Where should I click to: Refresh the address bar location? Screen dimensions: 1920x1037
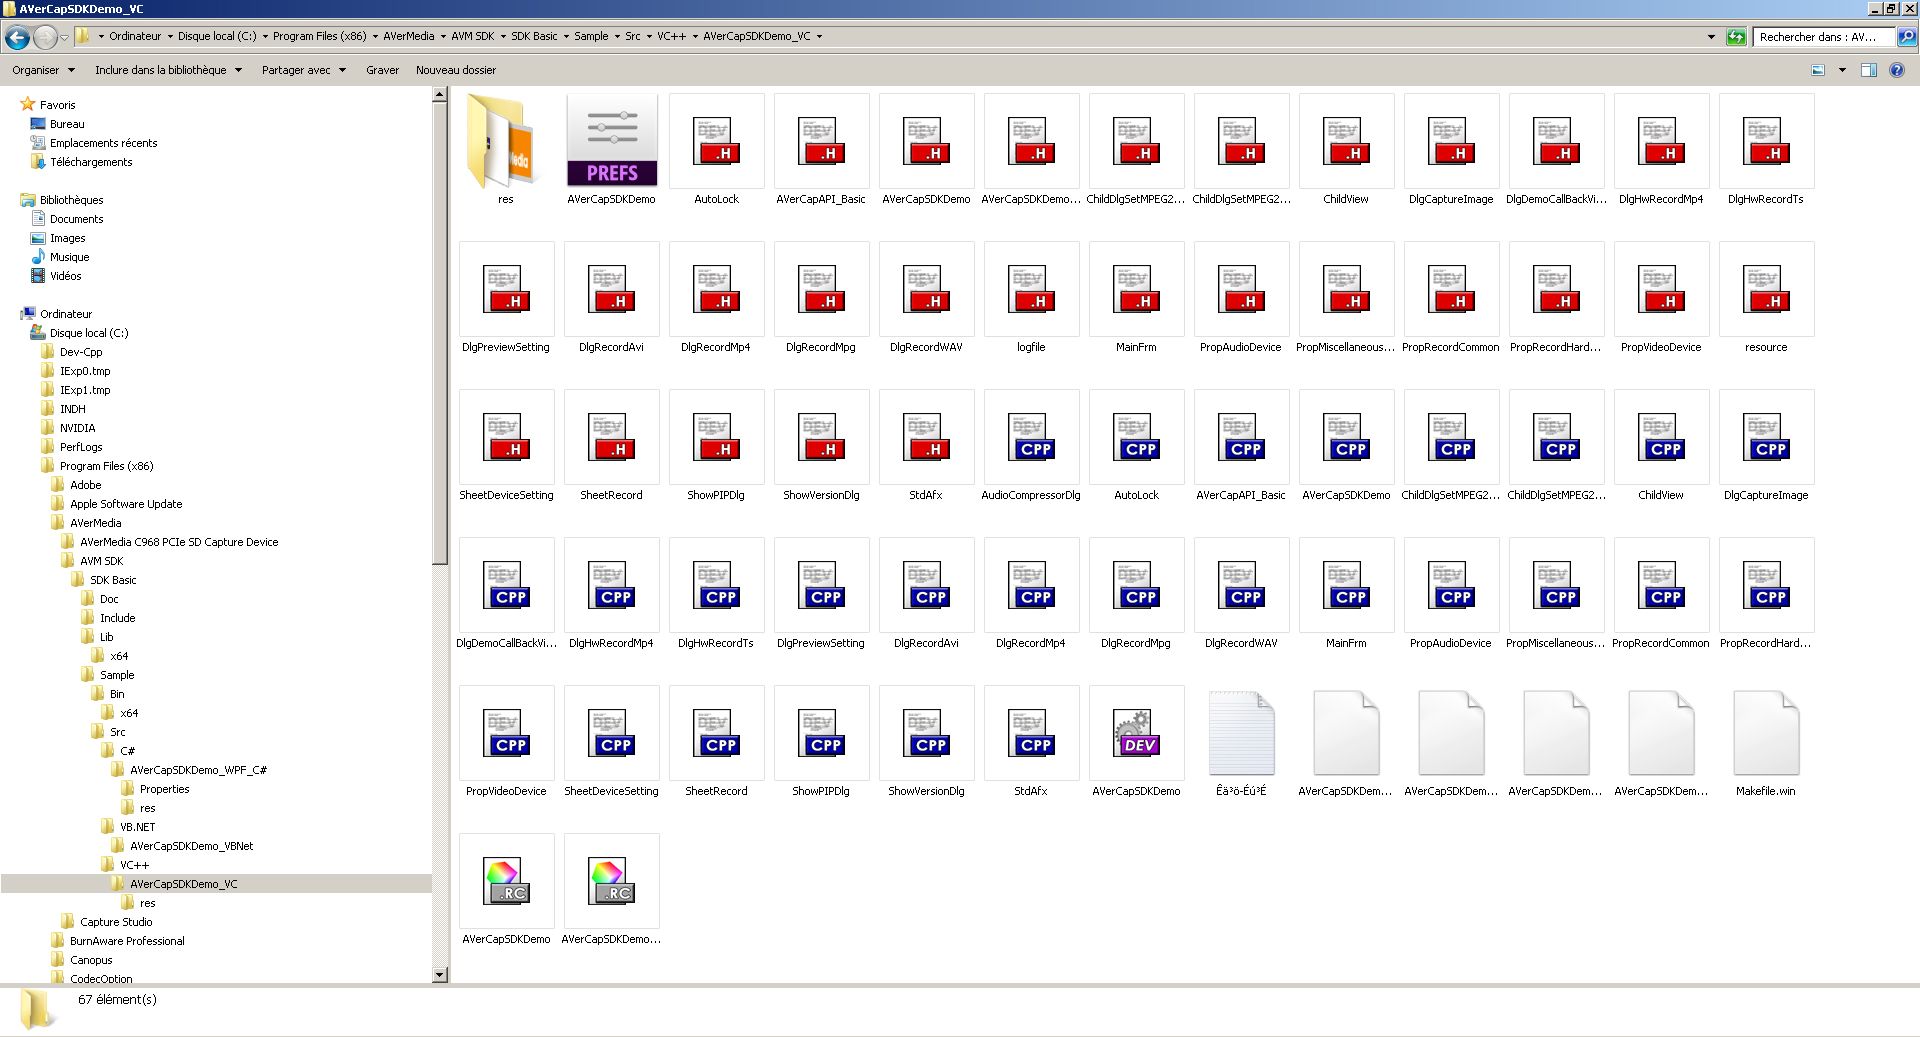coord(1737,37)
